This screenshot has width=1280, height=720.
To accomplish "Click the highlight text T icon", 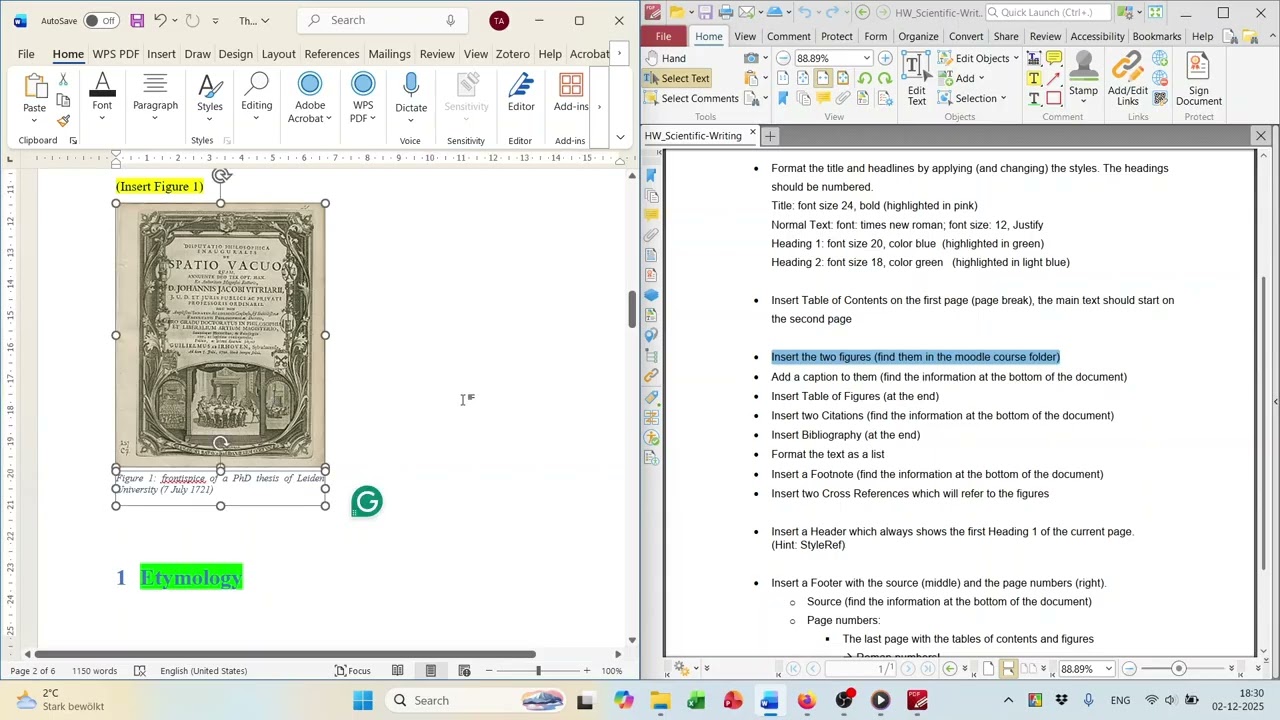I will (1034, 78).
